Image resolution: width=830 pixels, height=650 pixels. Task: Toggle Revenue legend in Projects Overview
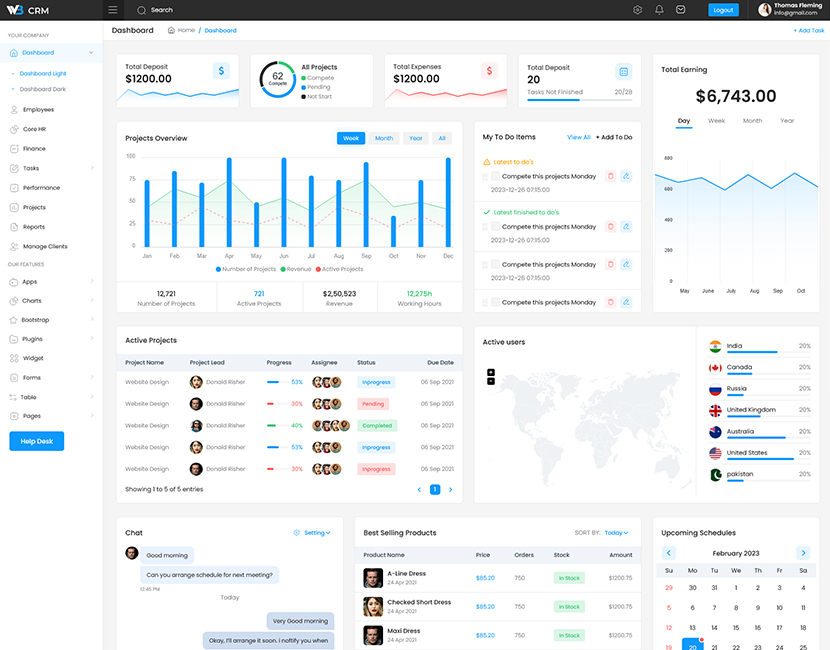coord(296,269)
